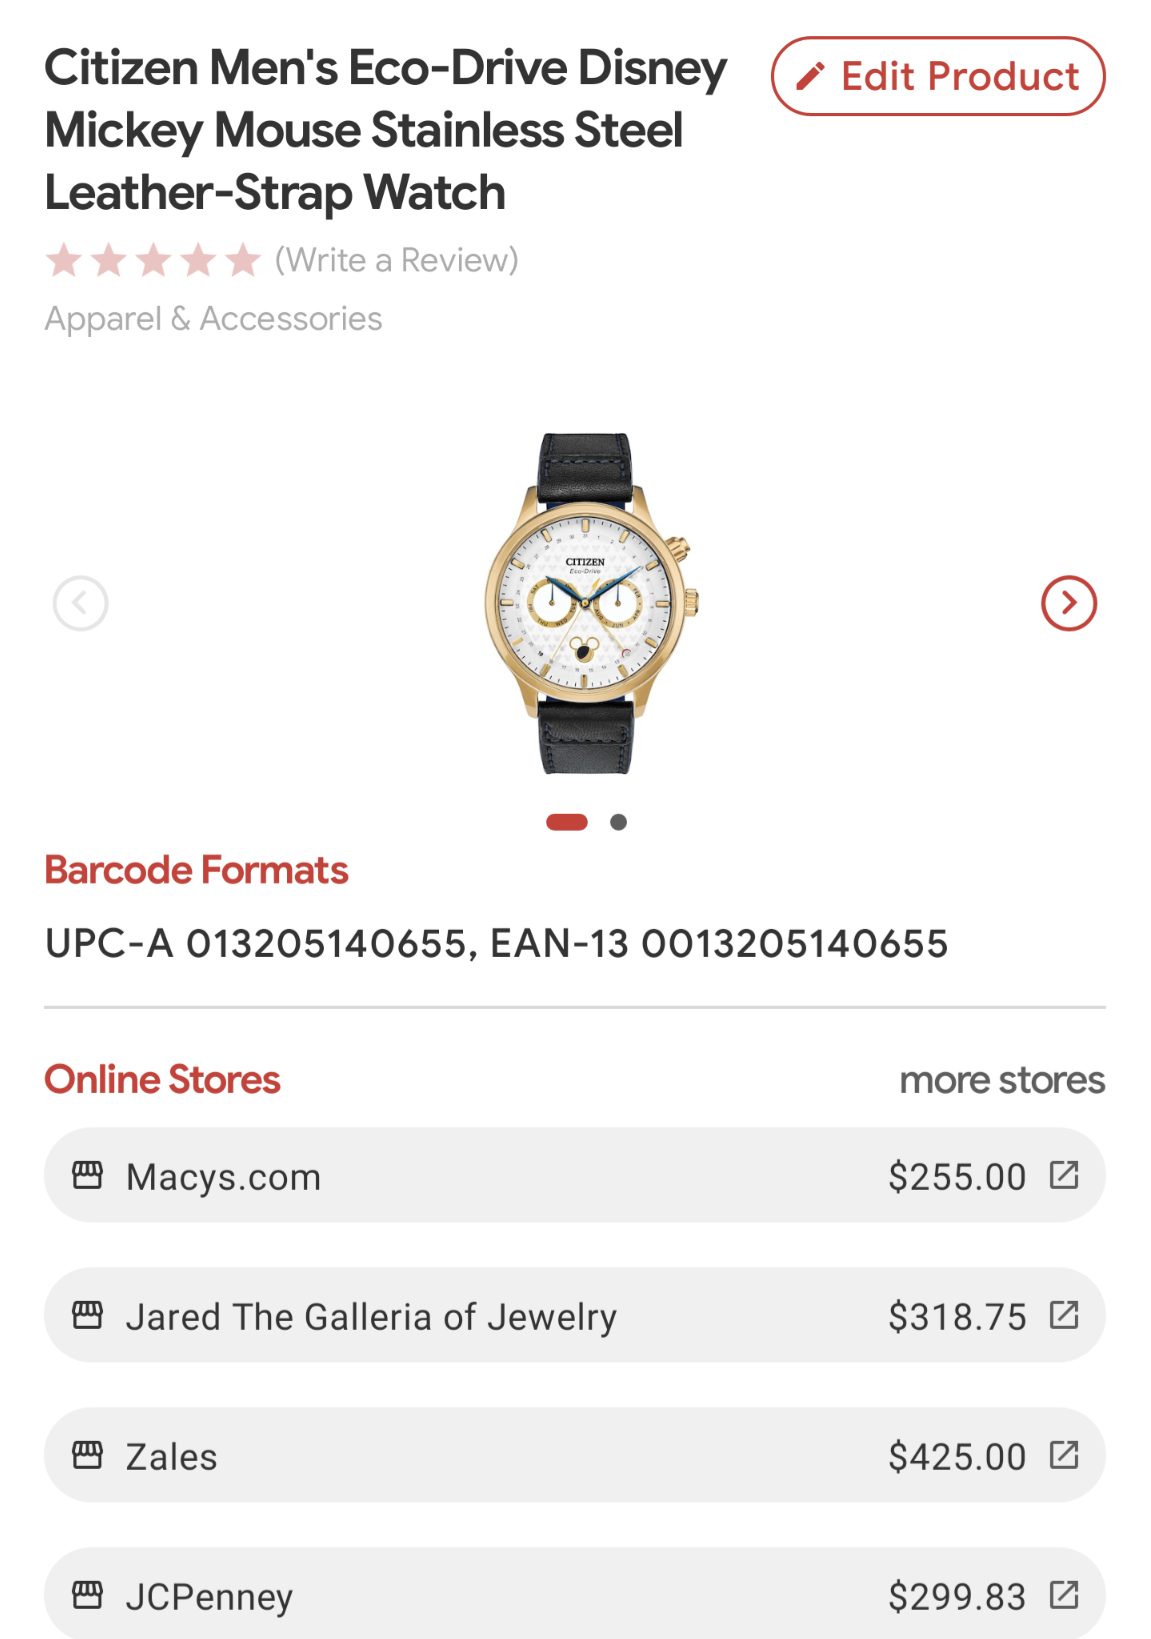Select the second image indicator dot

point(619,822)
